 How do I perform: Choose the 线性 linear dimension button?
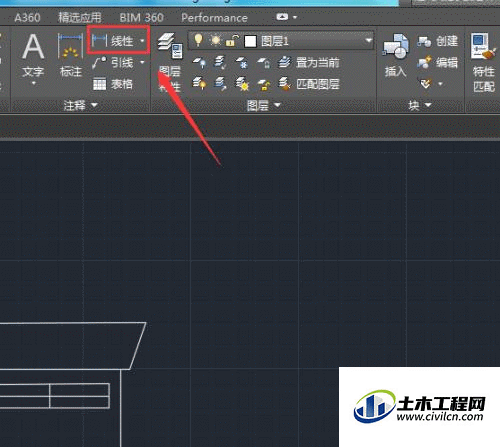[112, 41]
